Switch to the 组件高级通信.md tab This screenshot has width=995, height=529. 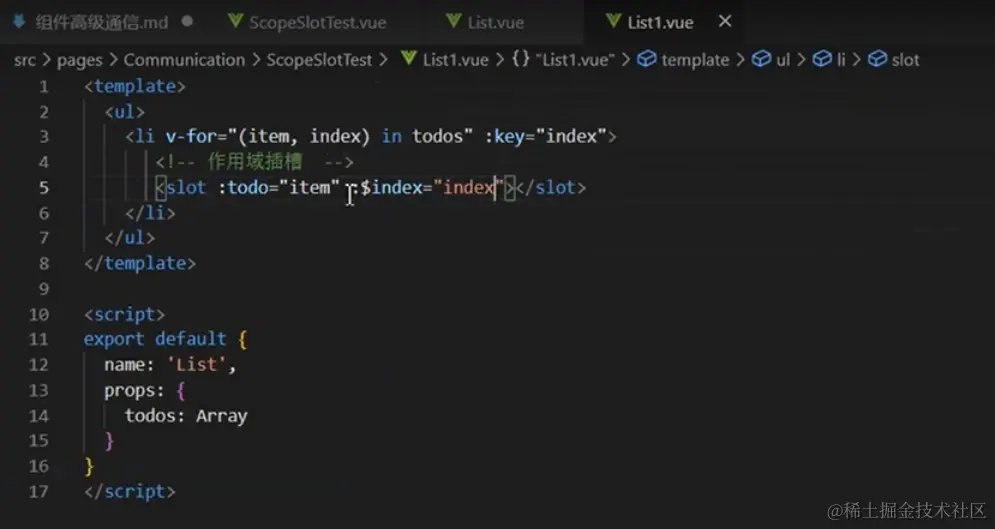[x=102, y=22]
